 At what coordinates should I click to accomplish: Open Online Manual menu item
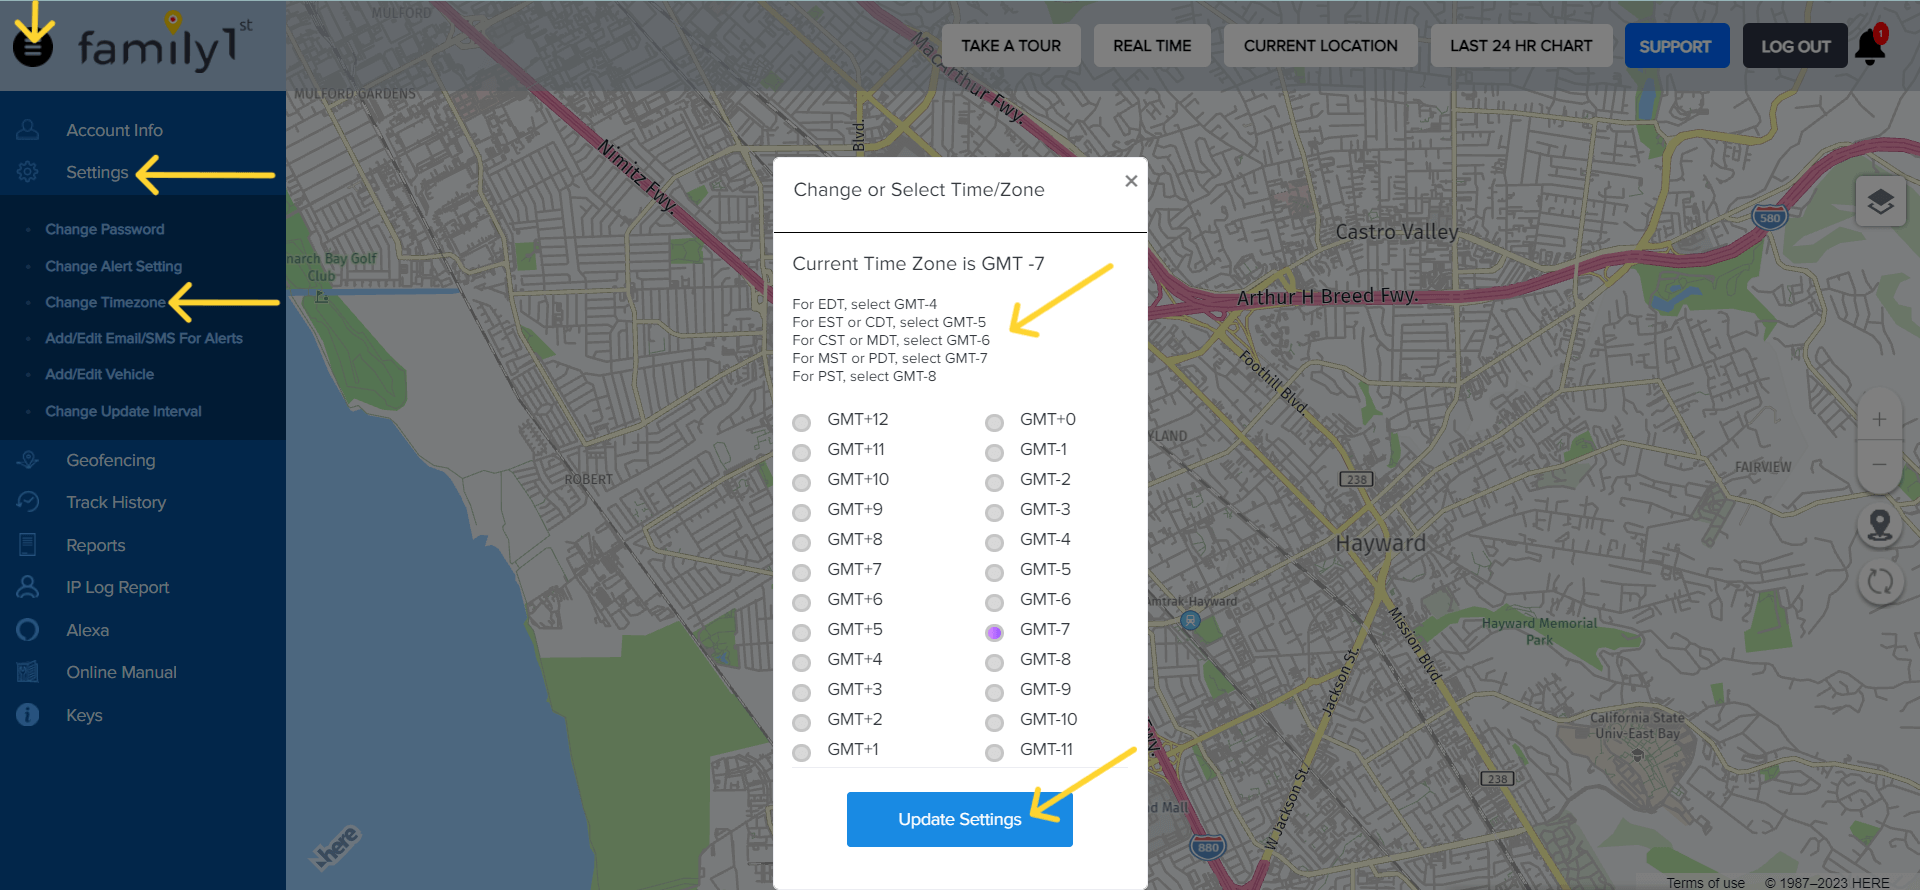(x=122, y=672)
